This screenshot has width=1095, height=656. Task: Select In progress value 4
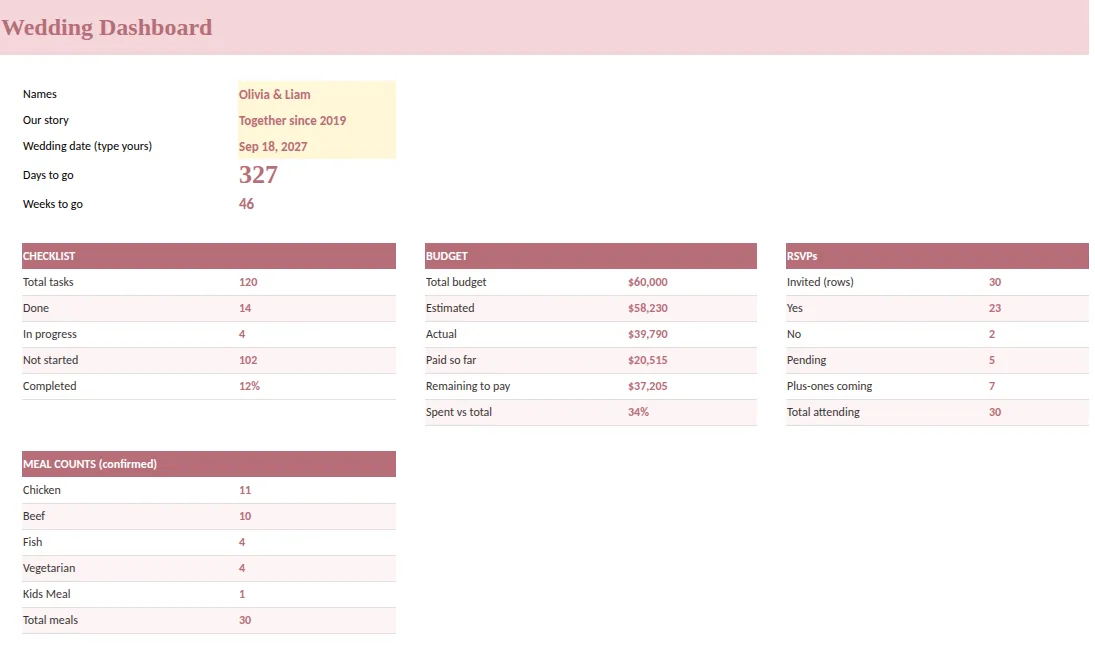pyautogui.click(x=242, y=334)
